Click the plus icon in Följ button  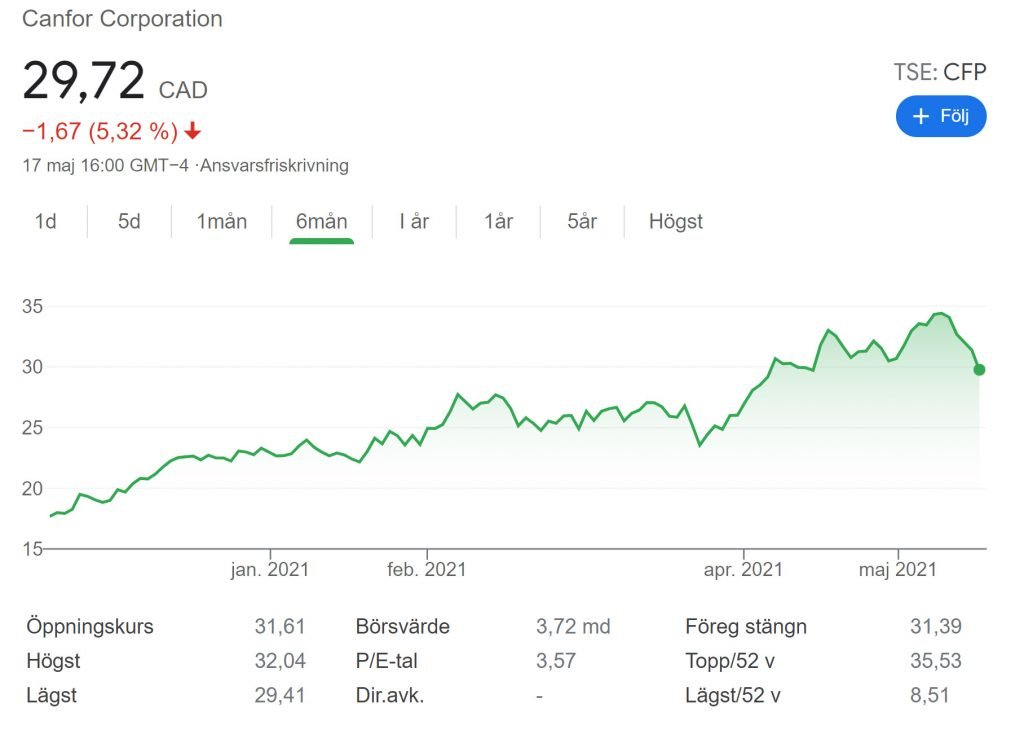[921, 116]
